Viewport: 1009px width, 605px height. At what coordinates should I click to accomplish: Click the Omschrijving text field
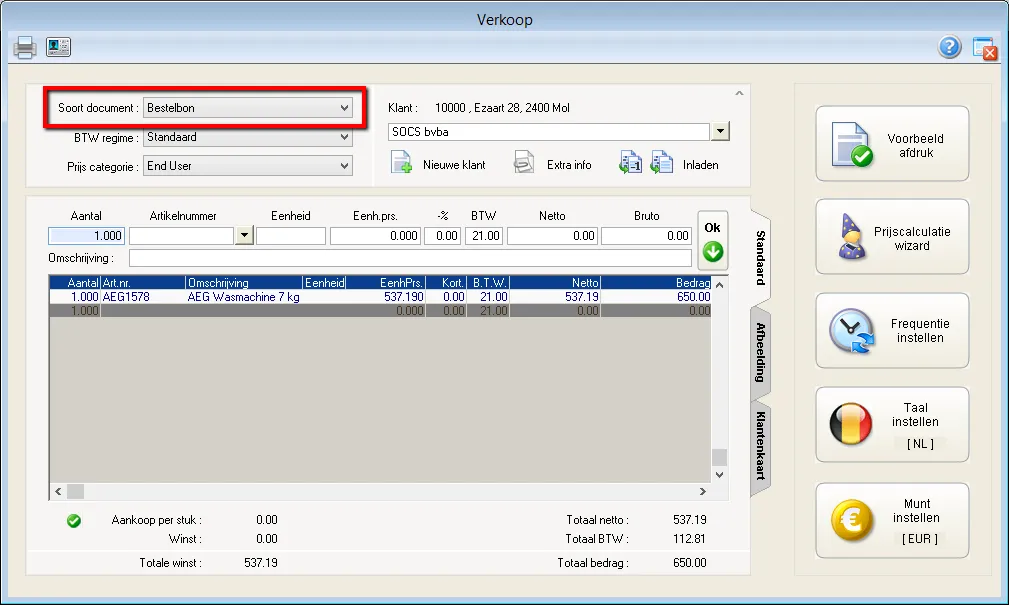[410, 259]
